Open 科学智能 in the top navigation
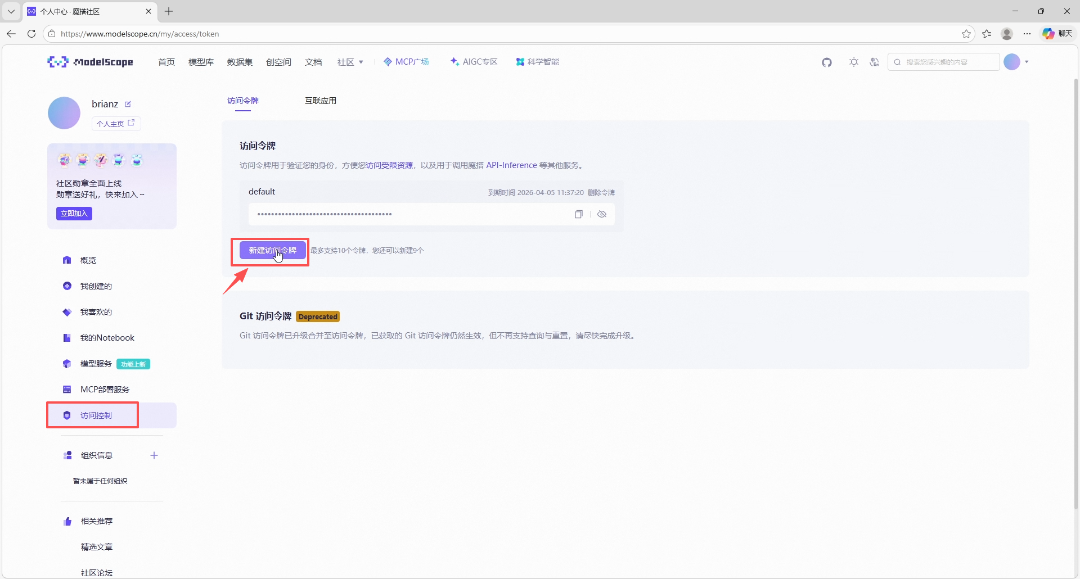This screenshot has width=1080, height=579. click(x=537, y=62)
